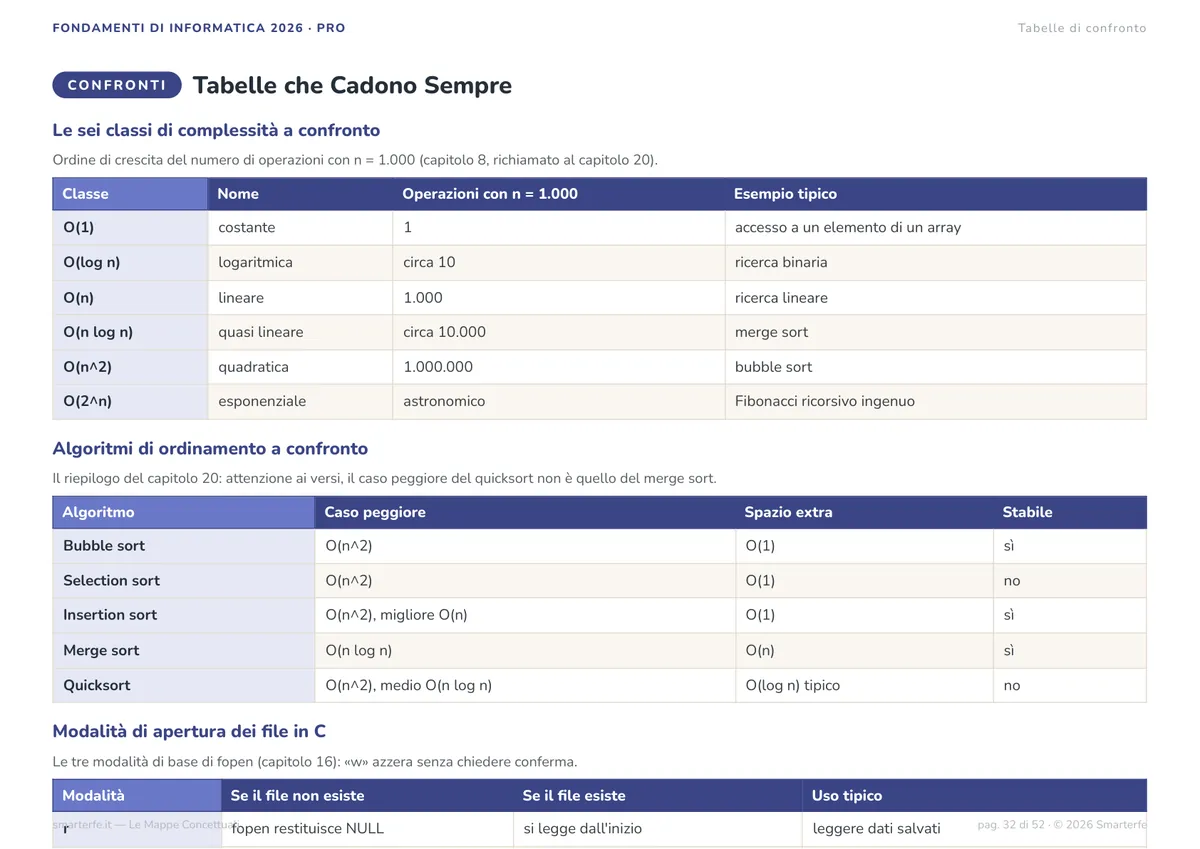Screen dimensions: 1200x849
Task: Select the "esponenziale" cell
Action: (300, 402)
